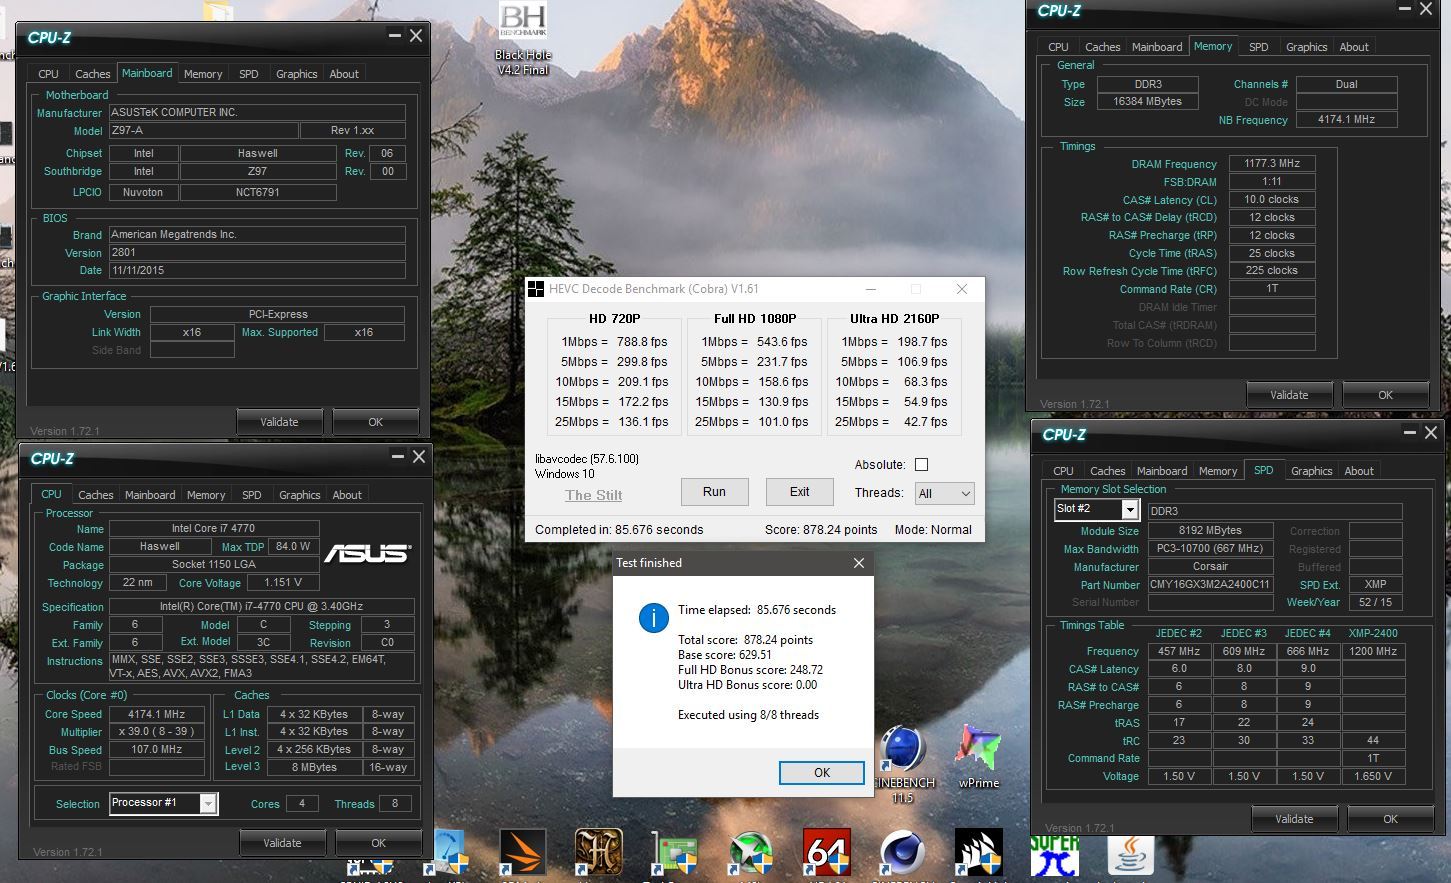1451x883 pixels.
Task: Click the HEVC Decode Benchmark title bar icon
Action: point(537,289)
